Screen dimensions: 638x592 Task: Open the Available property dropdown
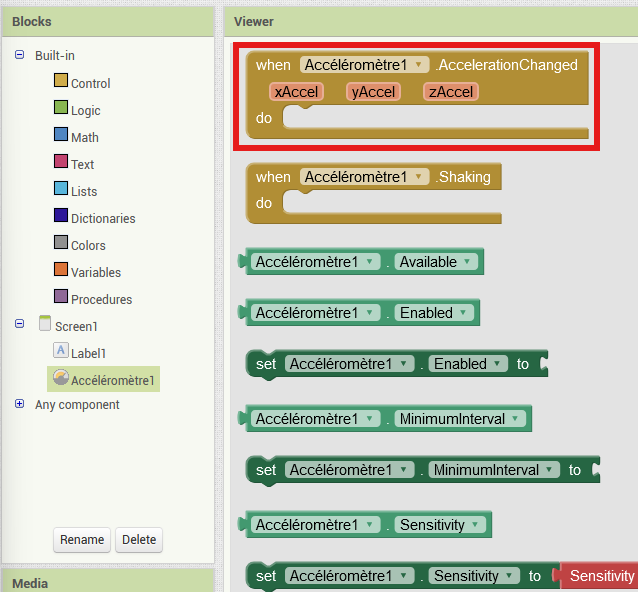click(x=466, y=262)
